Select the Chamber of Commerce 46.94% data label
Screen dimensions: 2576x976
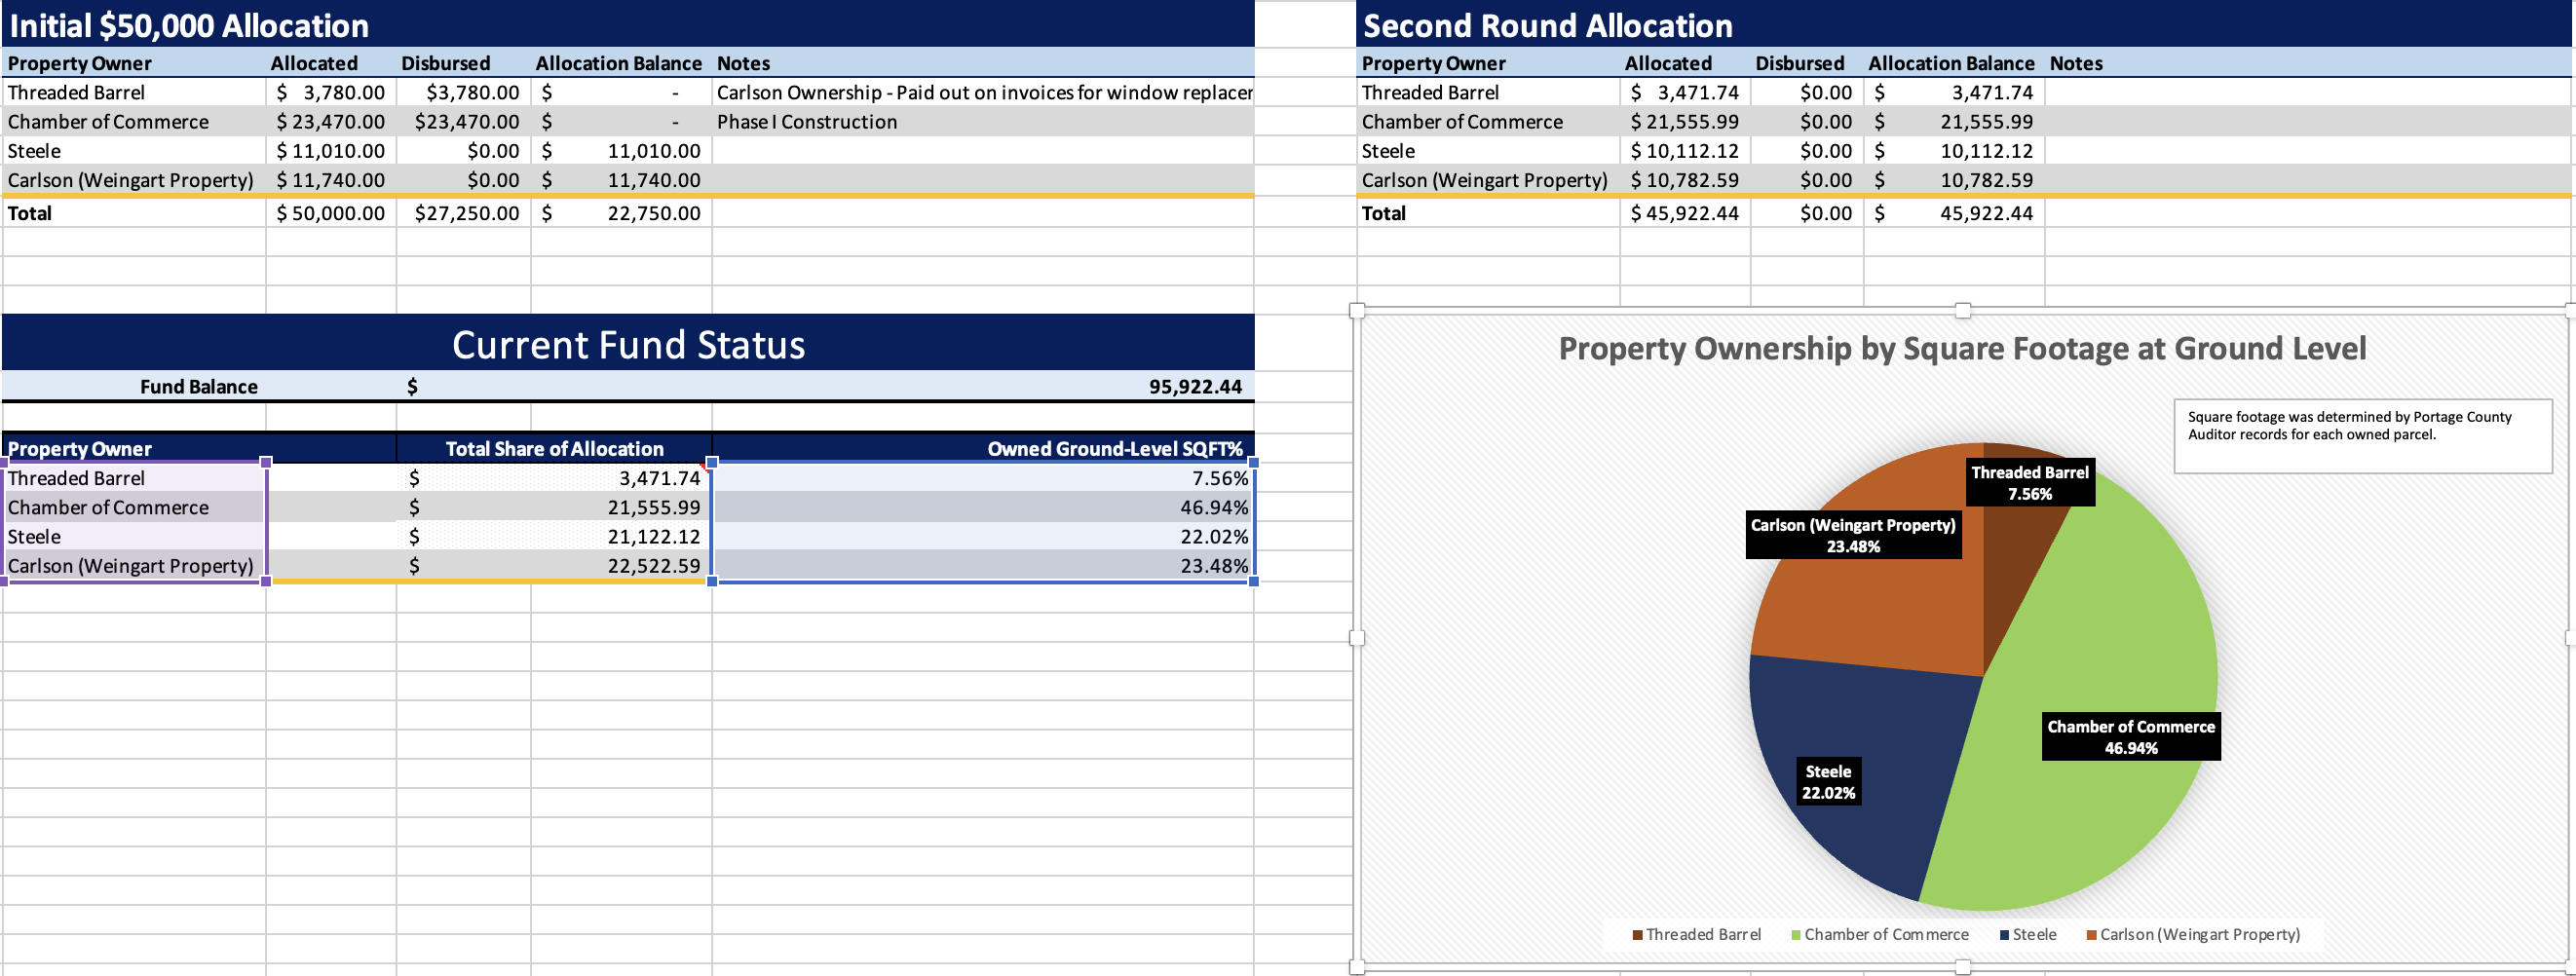pos(2130,737)
